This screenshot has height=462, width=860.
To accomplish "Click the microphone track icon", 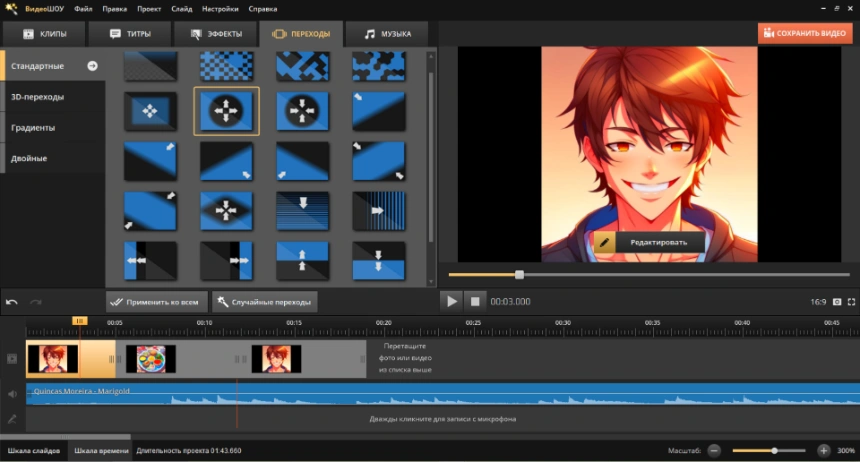I will (12, 419).
